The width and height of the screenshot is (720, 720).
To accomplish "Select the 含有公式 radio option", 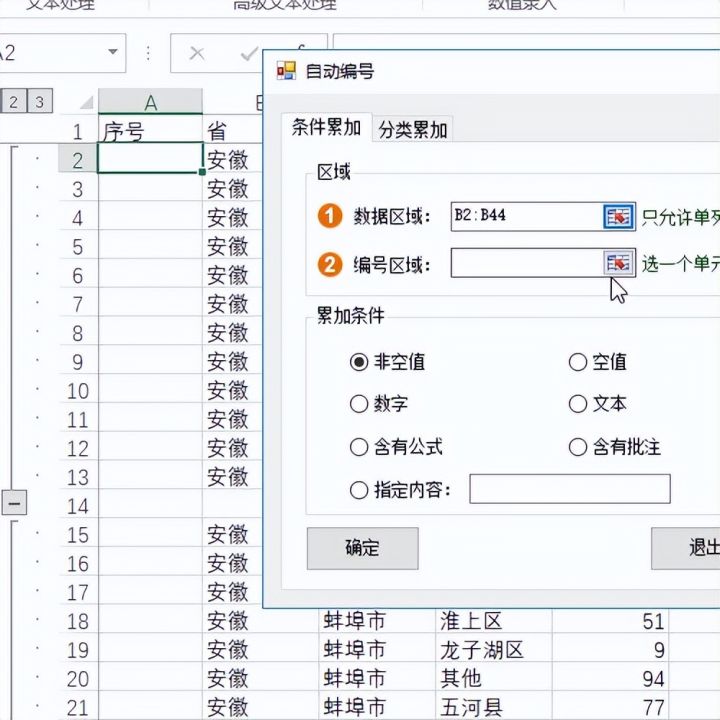I will click(359, 447).
